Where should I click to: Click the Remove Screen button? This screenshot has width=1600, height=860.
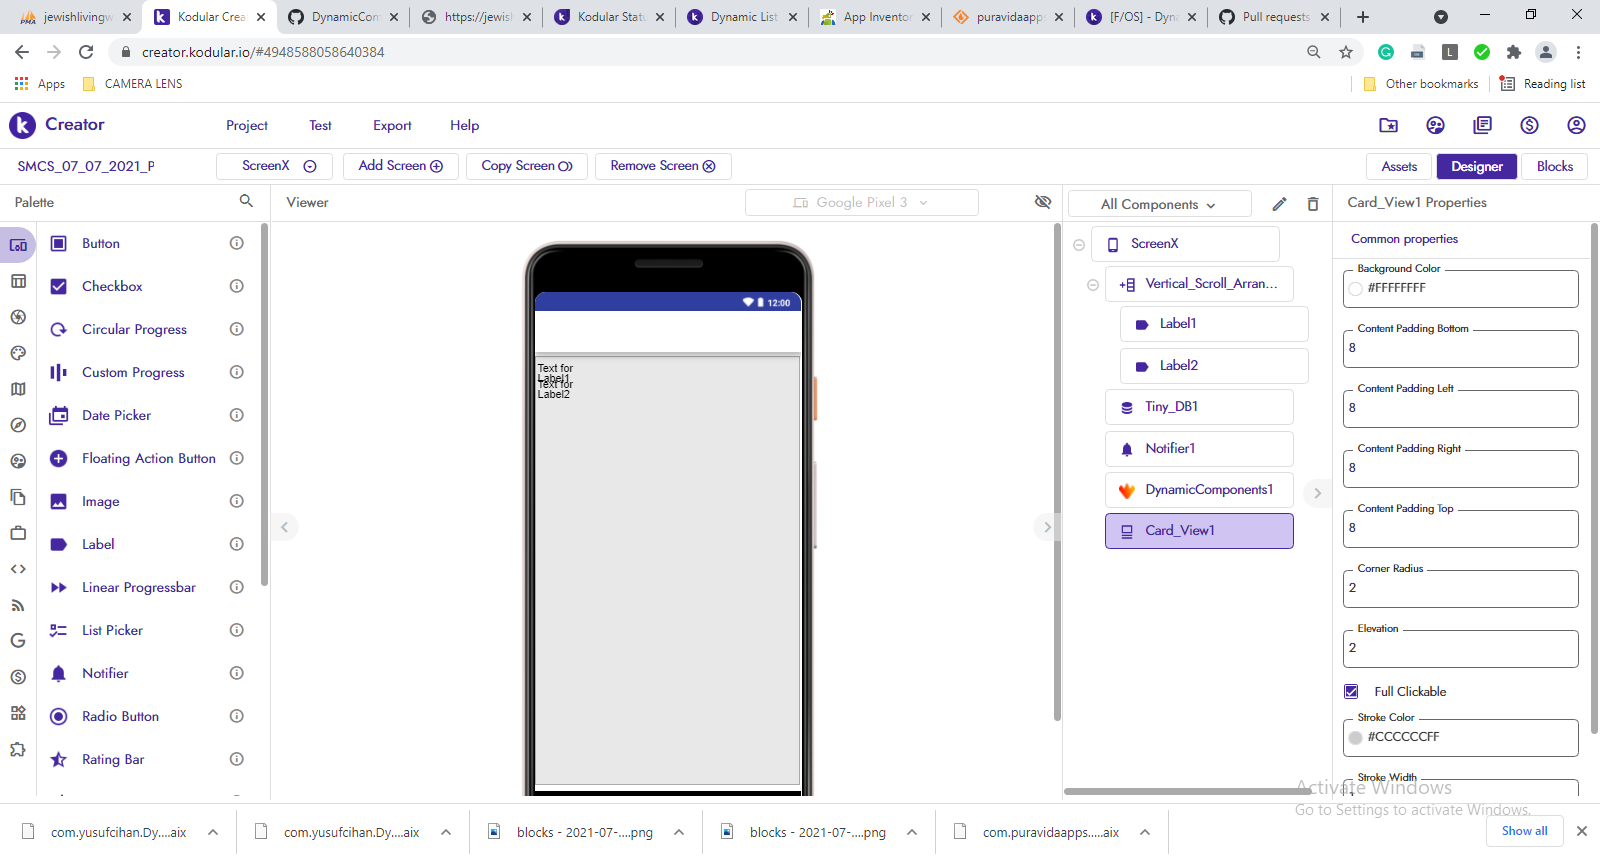(662, 166)
